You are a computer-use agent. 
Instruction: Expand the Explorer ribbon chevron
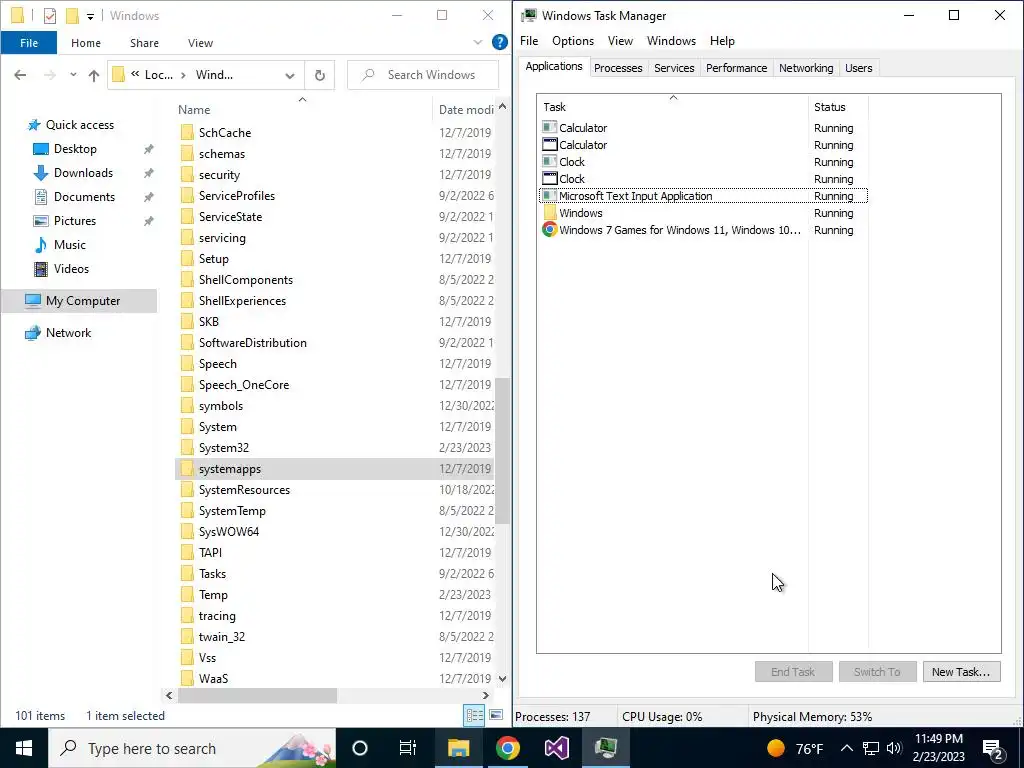point(477,42)
